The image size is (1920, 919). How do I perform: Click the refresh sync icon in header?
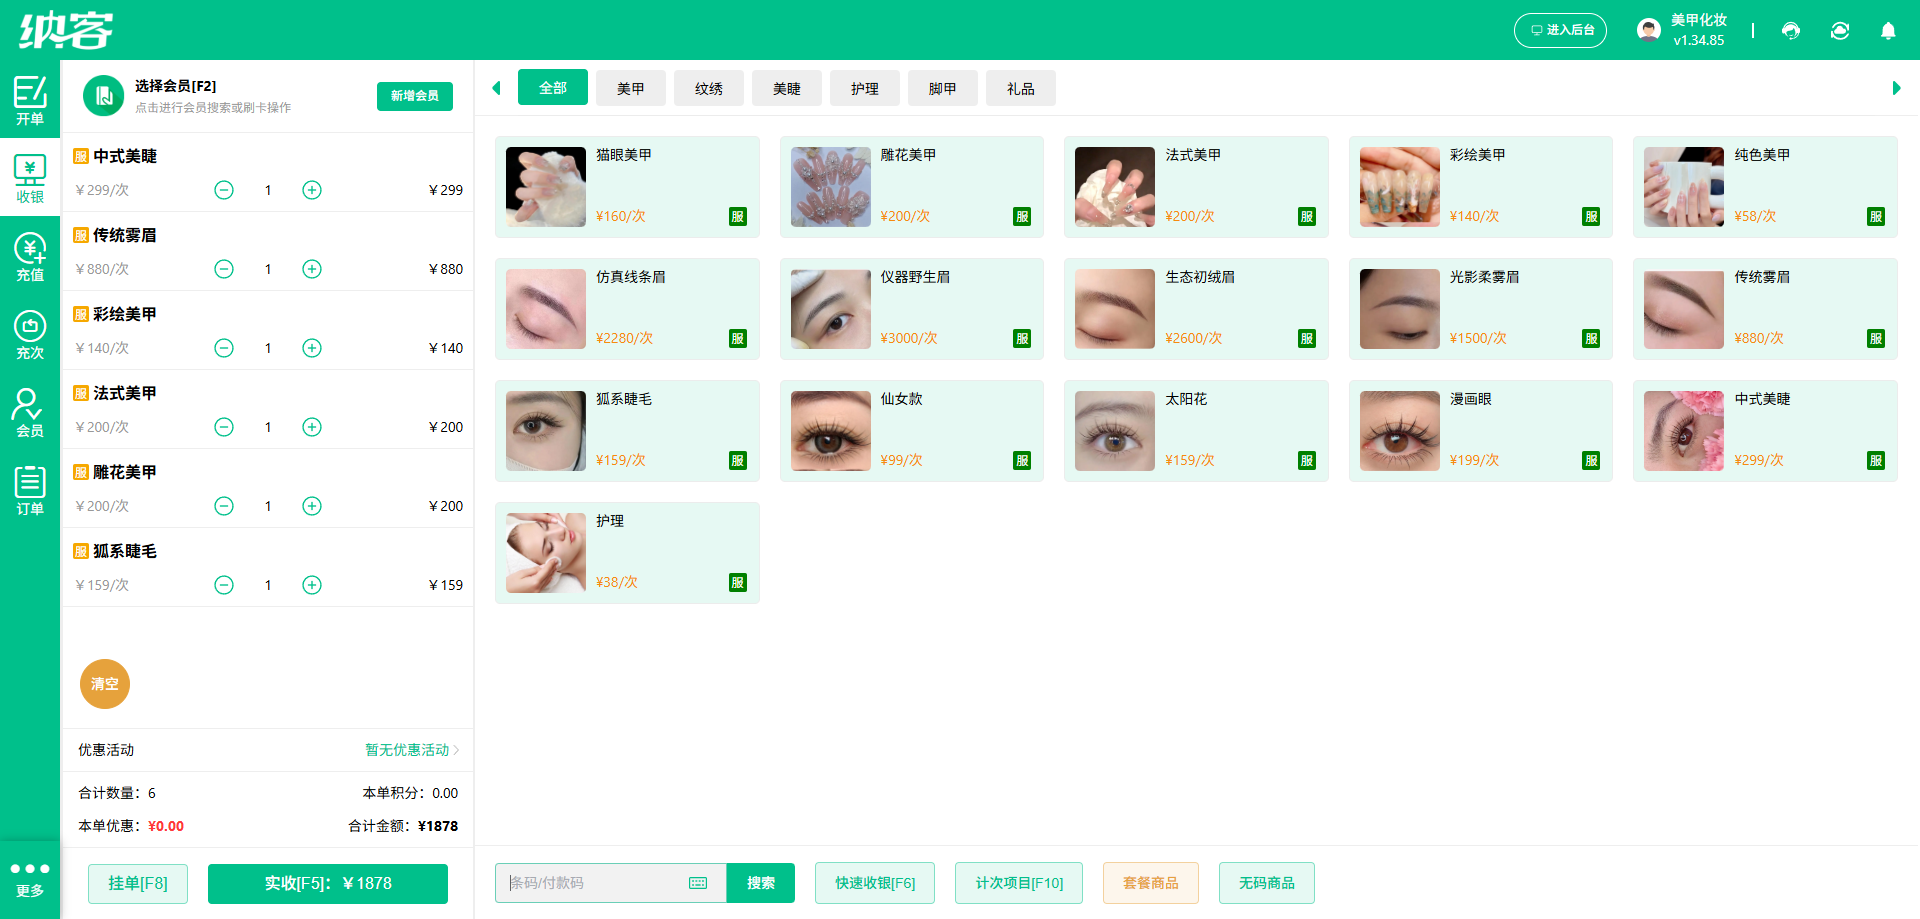[x=1840, y=30]
